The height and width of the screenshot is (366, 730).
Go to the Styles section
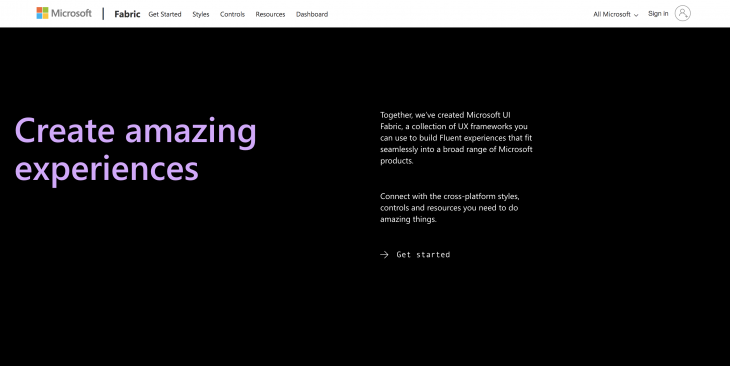(201, 14)
